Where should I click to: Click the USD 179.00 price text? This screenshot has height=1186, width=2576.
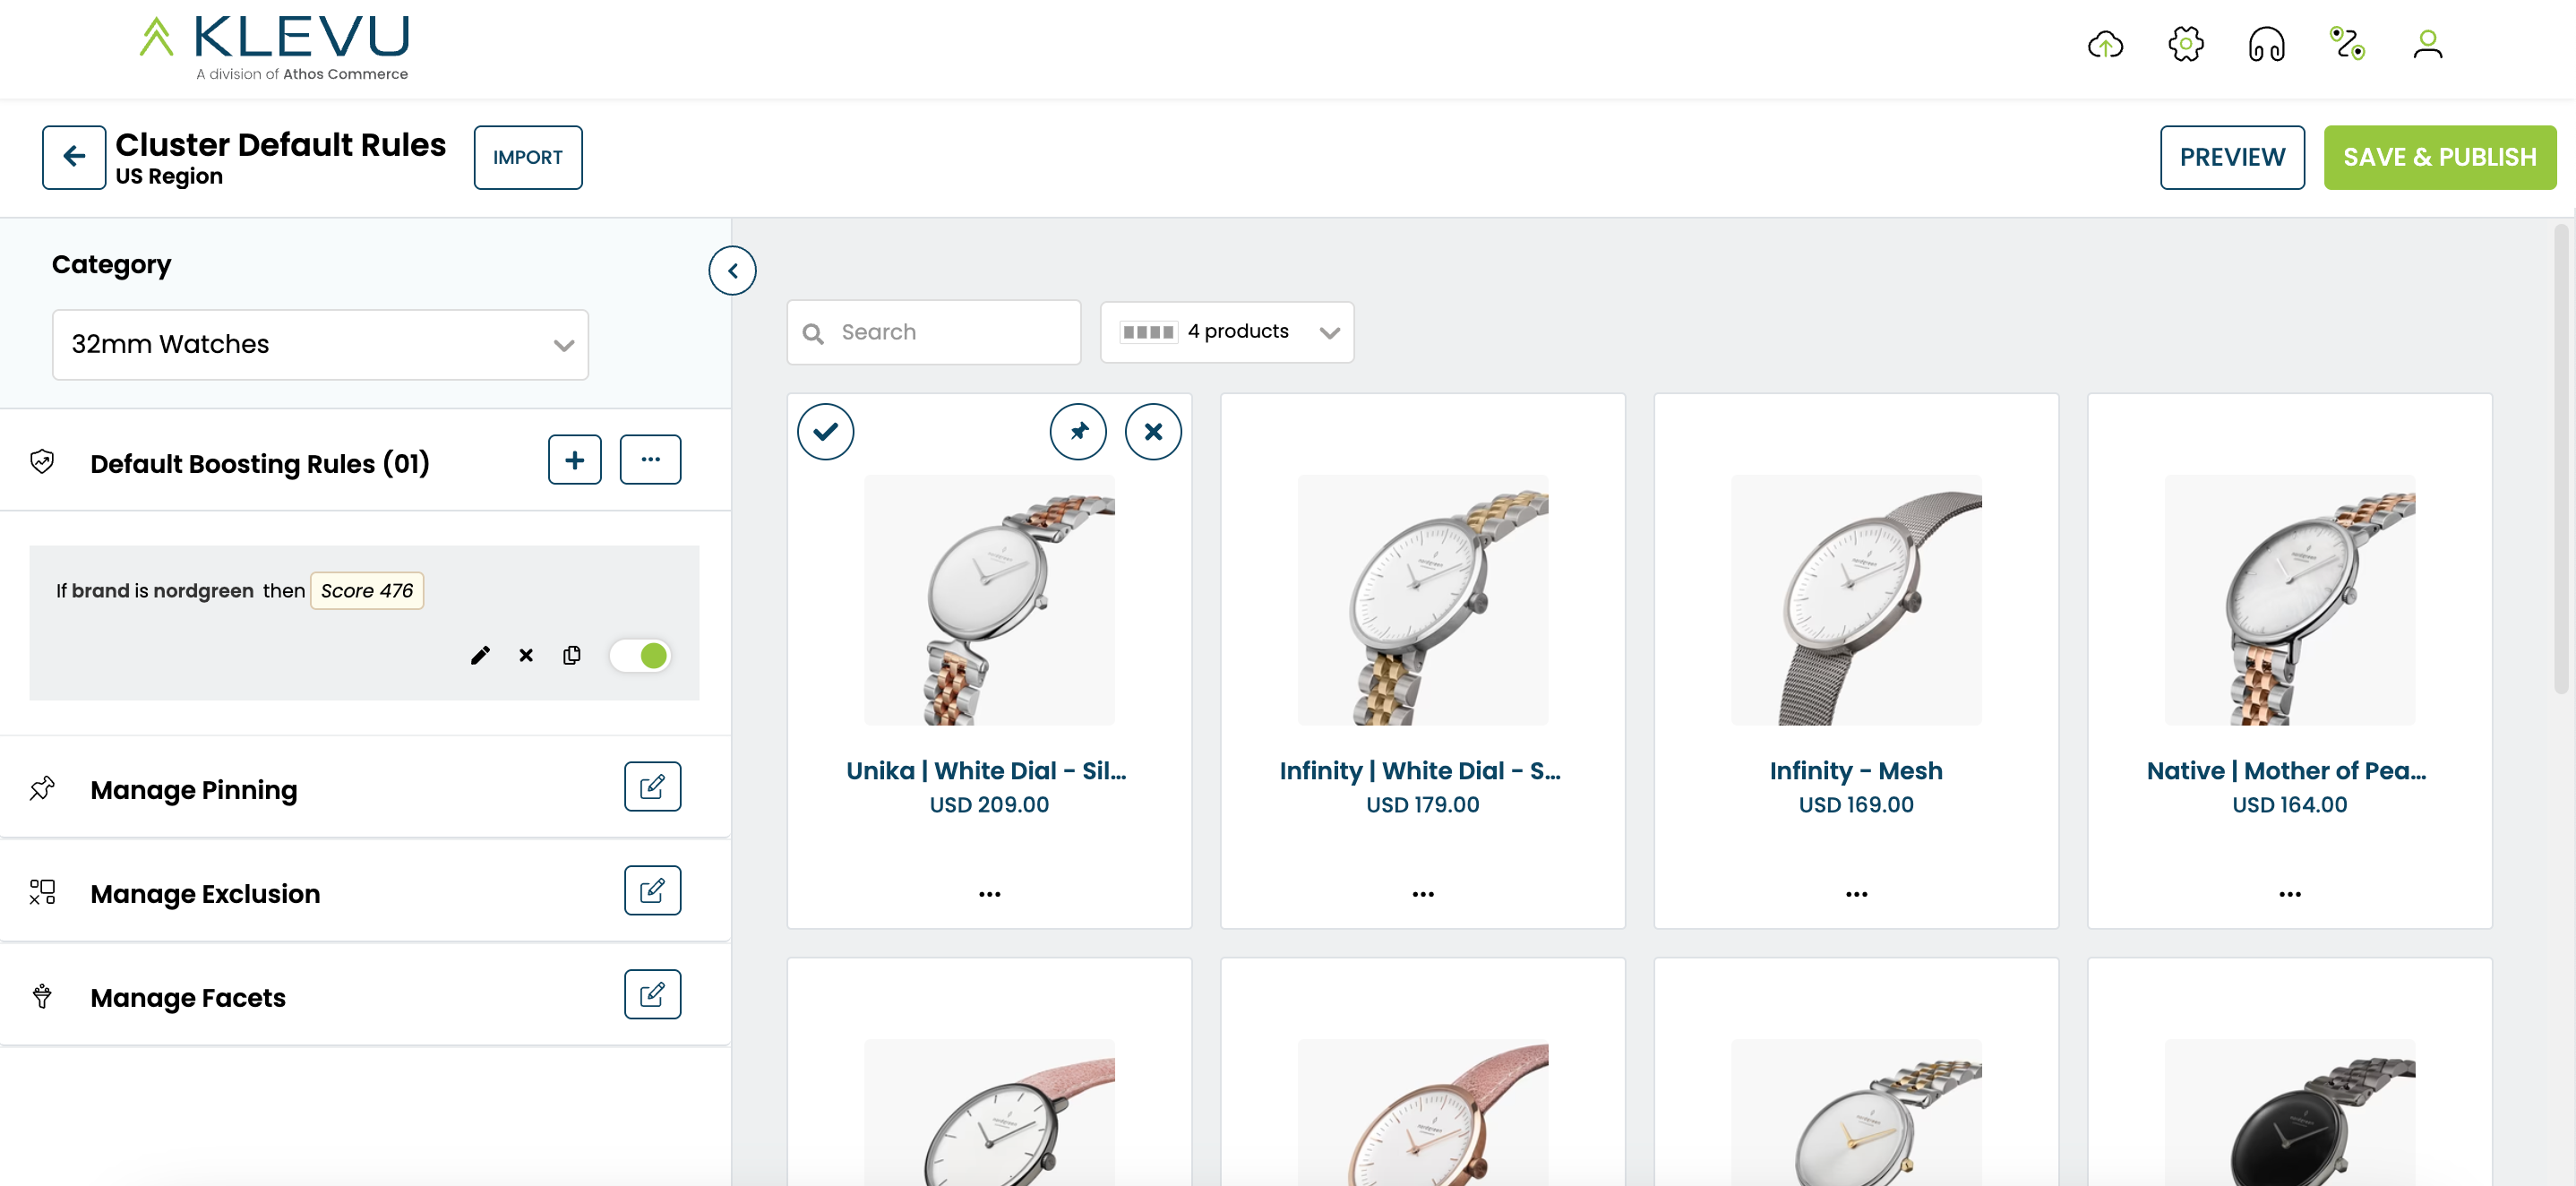click(x=1423, y=805)
